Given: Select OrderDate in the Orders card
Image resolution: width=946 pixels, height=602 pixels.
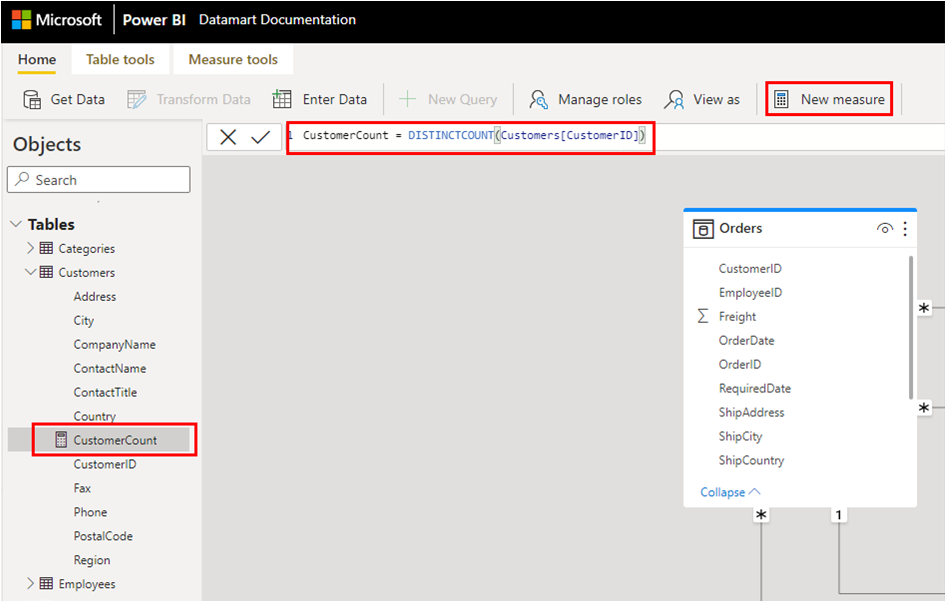Looking at the screenshot, I should 746,340.
